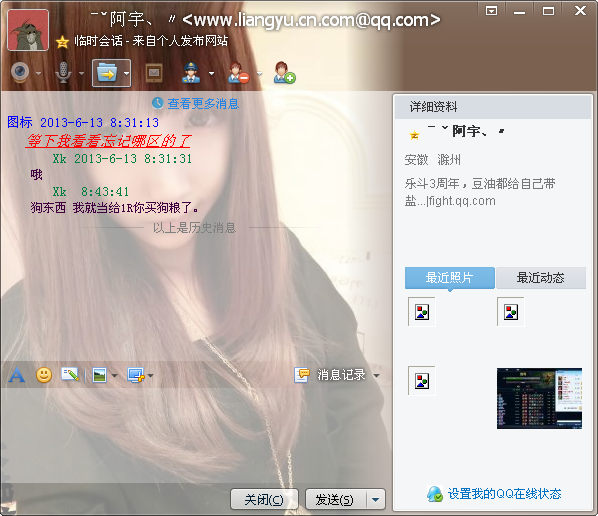This screenshot has width=598, height=516.
Task: Open video call options dropdown arrow
Action: coord(39,73)
